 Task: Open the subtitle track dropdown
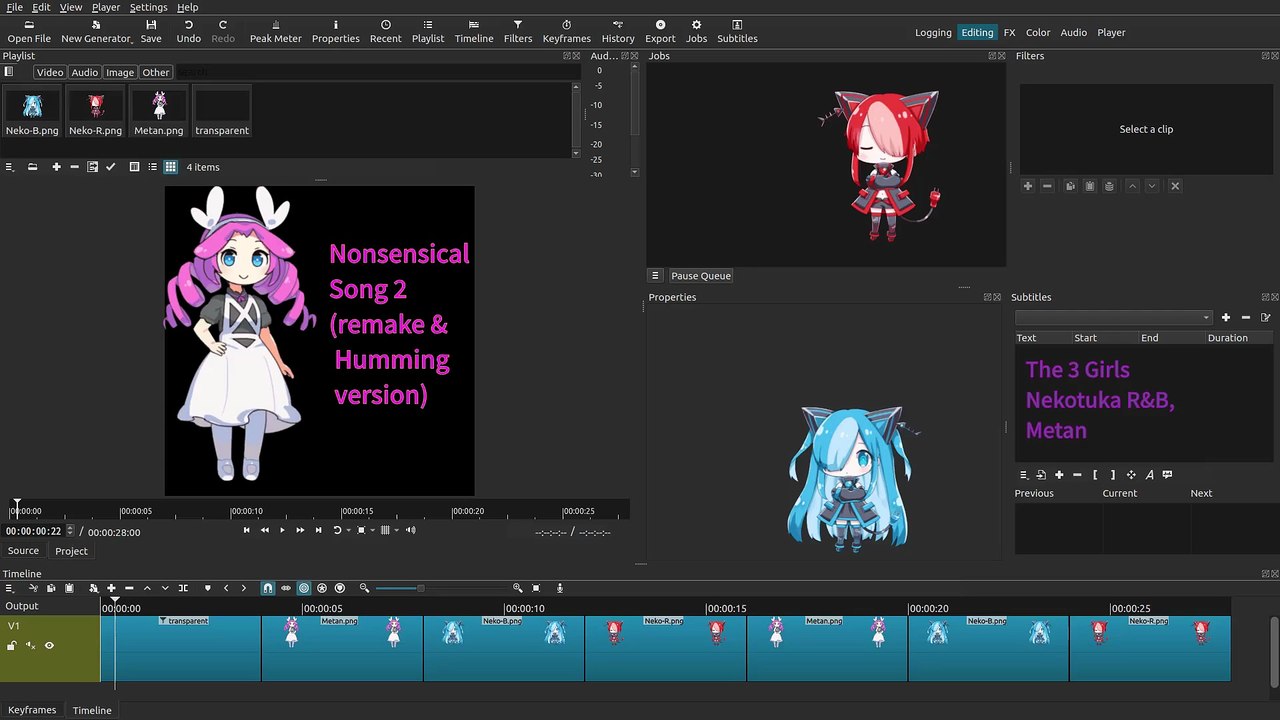click(1113, 317)
